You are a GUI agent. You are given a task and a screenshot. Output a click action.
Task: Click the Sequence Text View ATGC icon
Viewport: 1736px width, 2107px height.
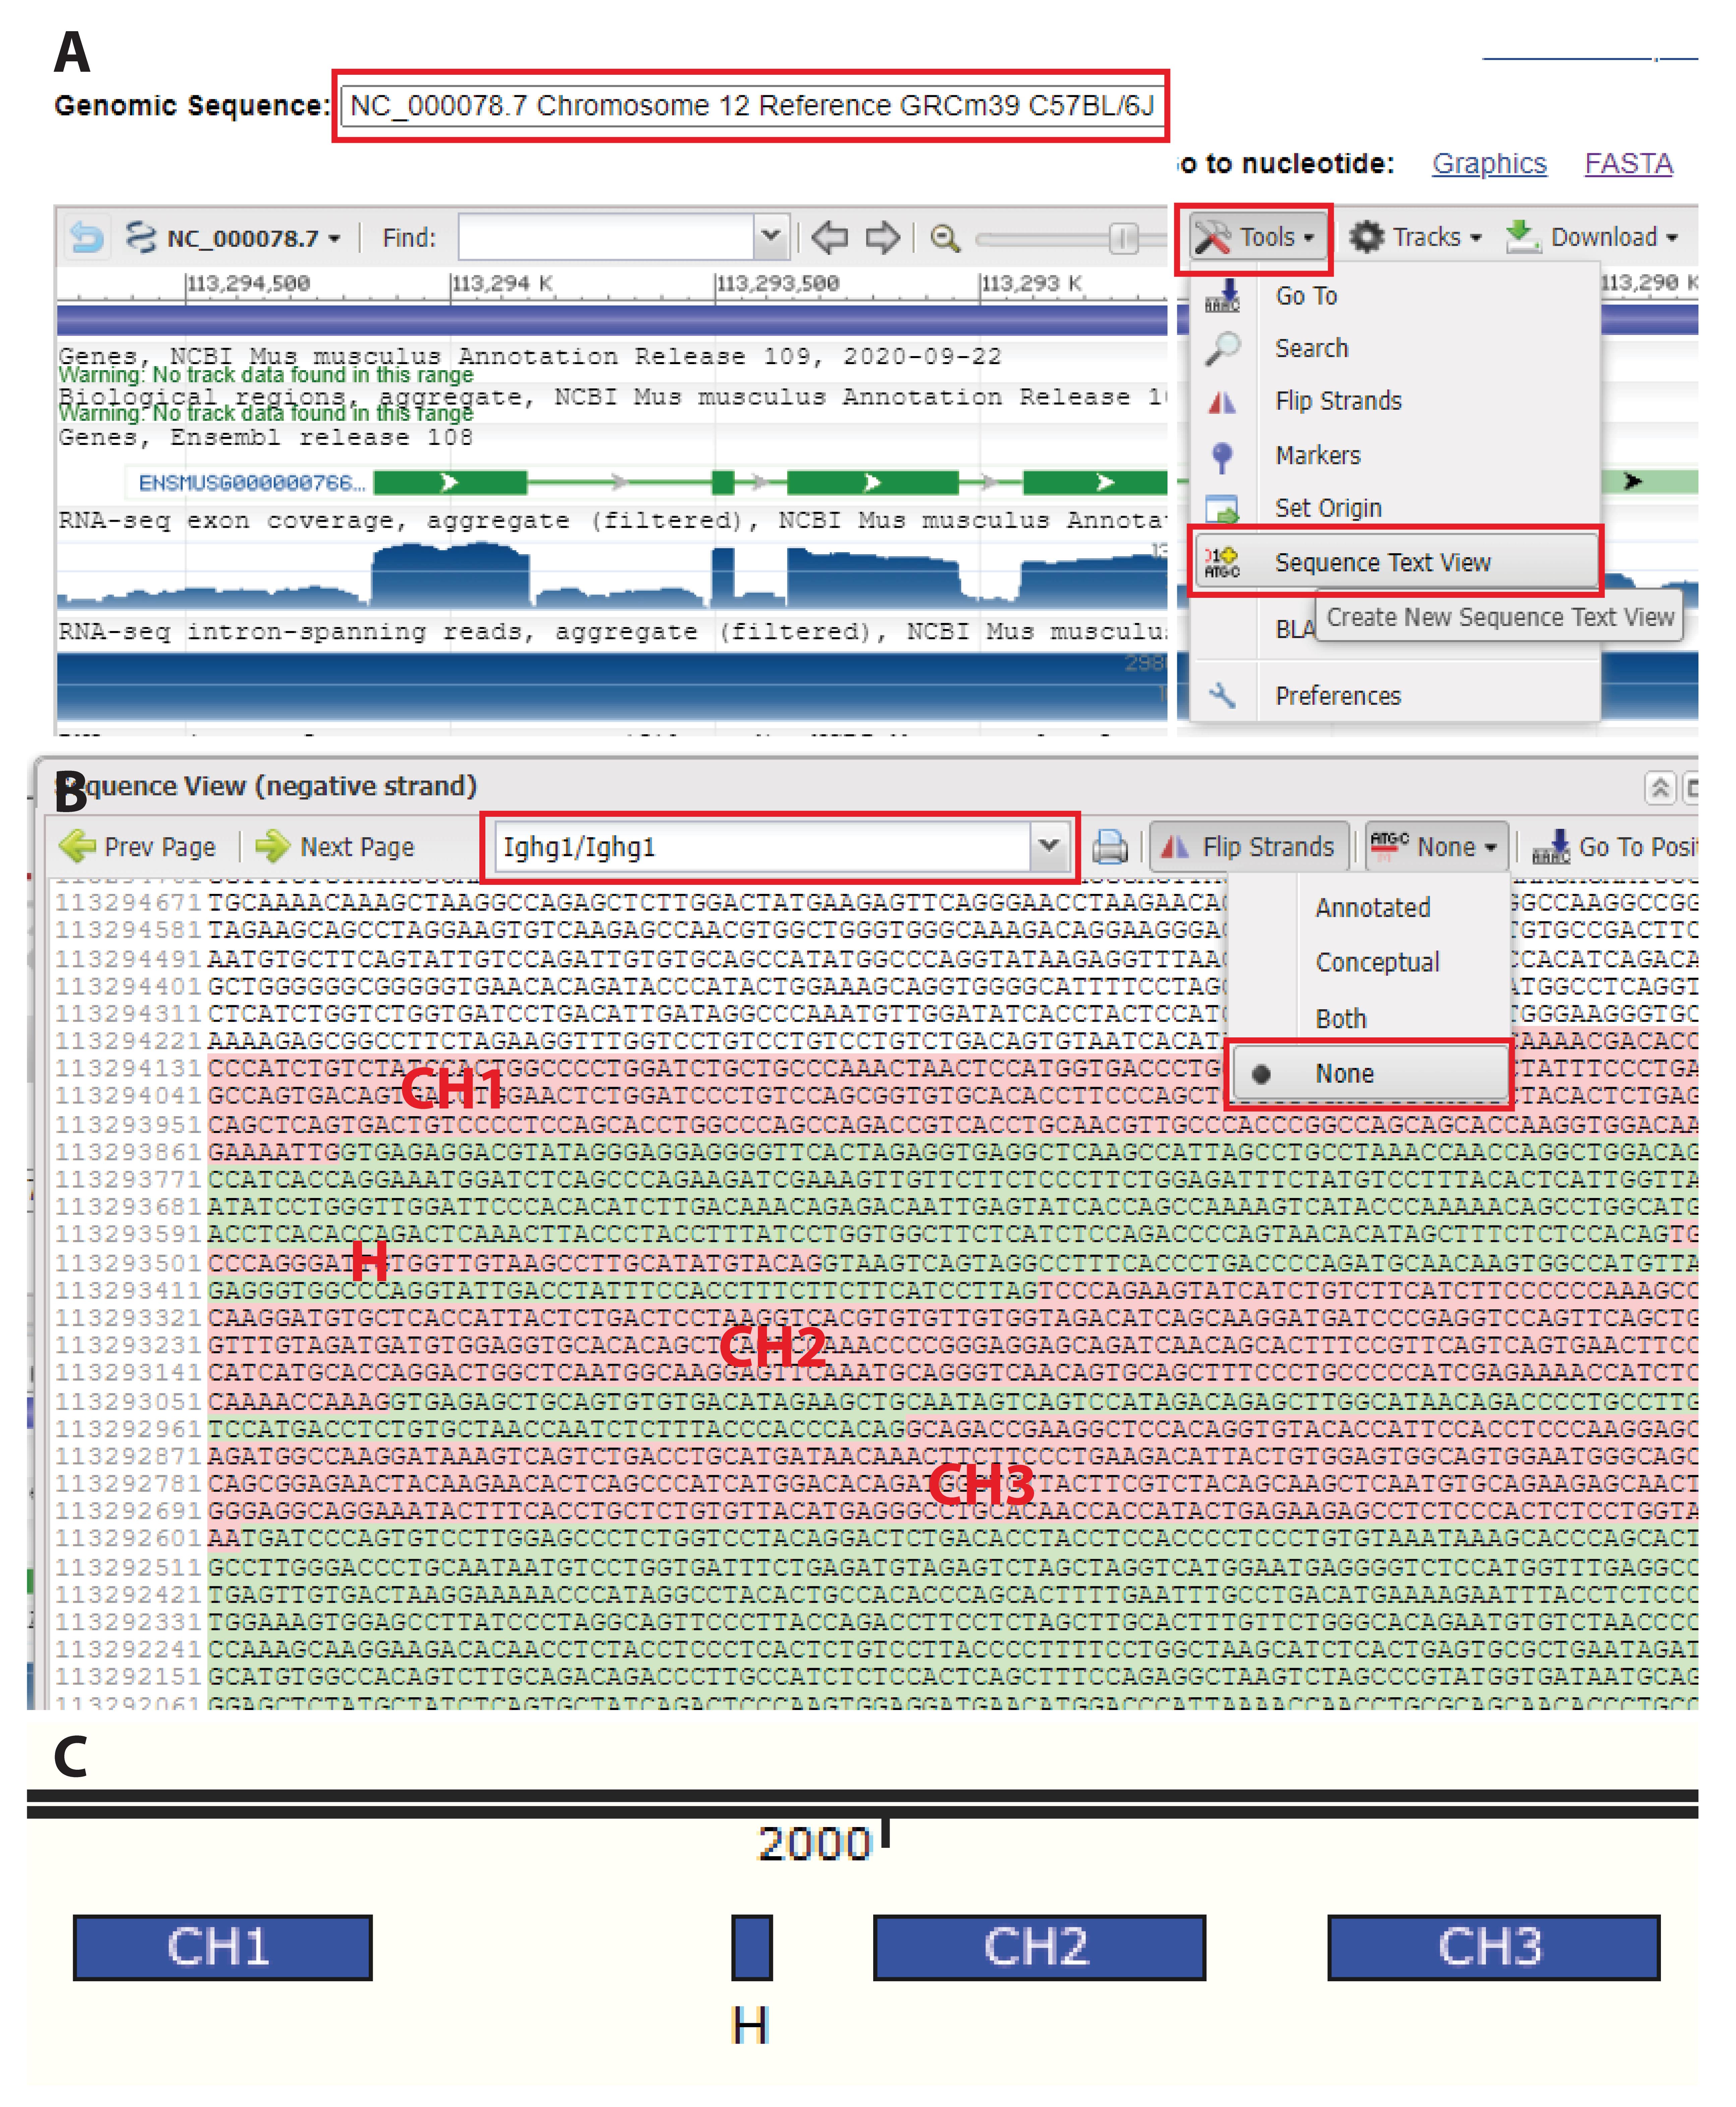coord(1222,562)
